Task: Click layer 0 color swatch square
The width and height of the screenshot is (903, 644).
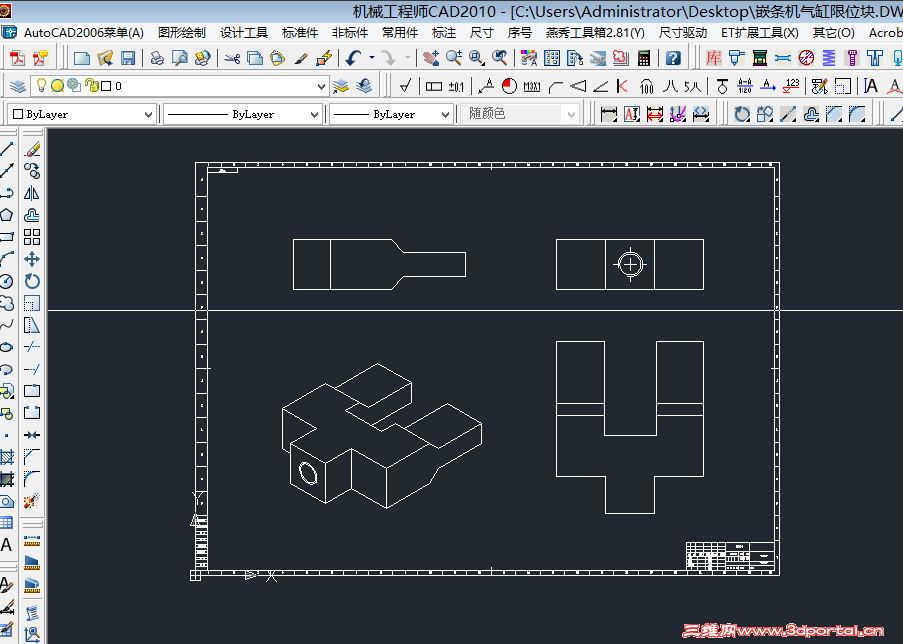Action: (106, 86)
